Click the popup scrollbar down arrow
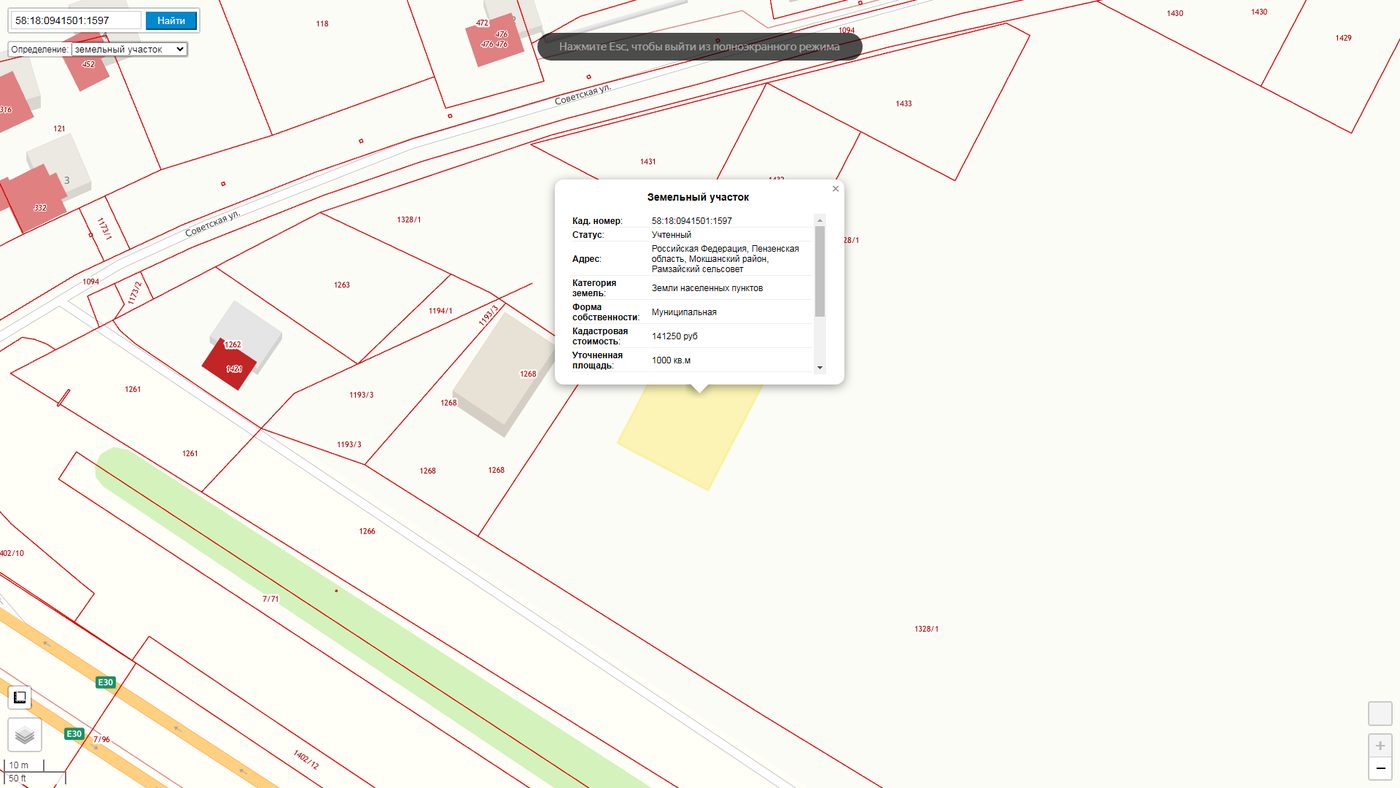This screenshot has width=1400, height=788. (x=820, y=367)
